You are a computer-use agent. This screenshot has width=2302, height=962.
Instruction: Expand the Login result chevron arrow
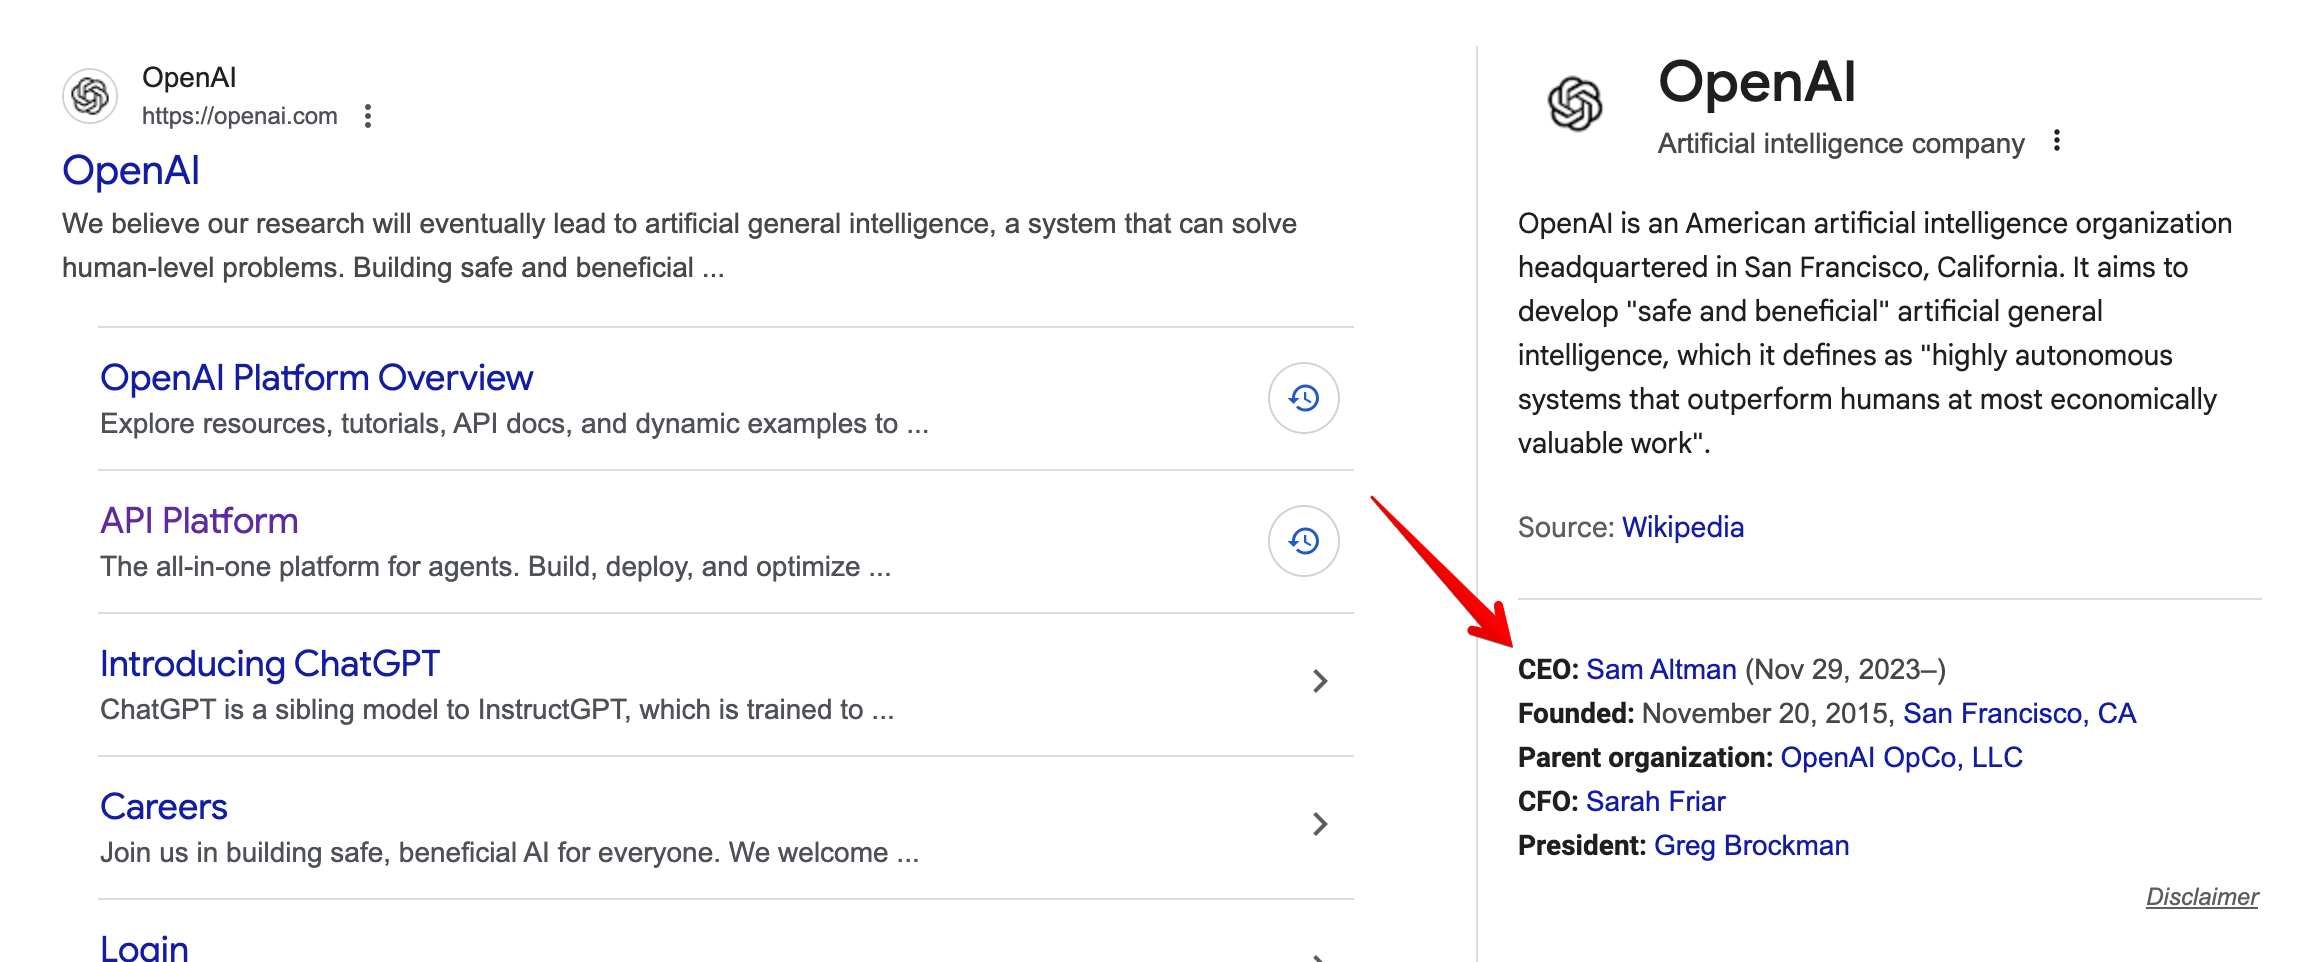coord(1319,955)
